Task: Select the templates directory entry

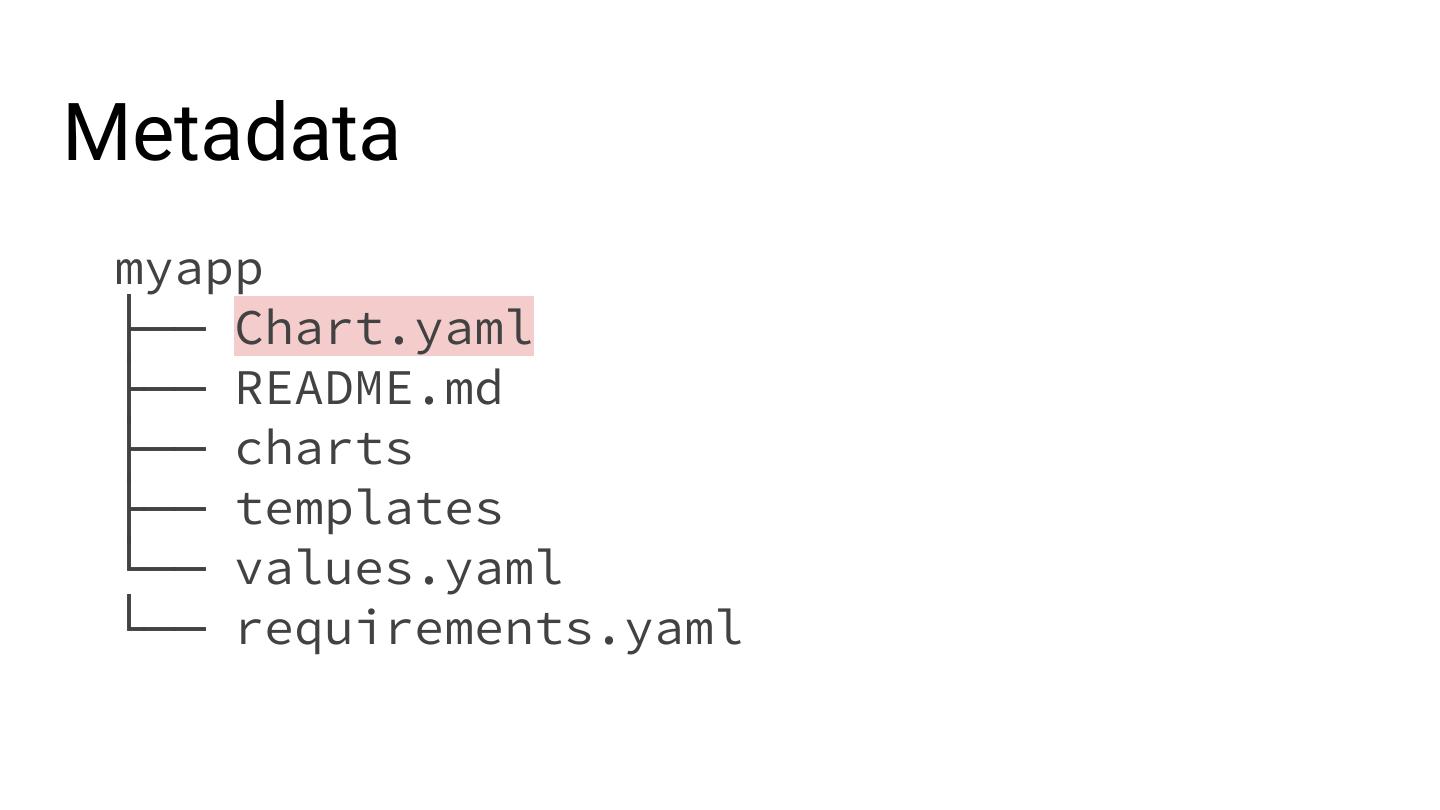Action: tap(368, 509)
